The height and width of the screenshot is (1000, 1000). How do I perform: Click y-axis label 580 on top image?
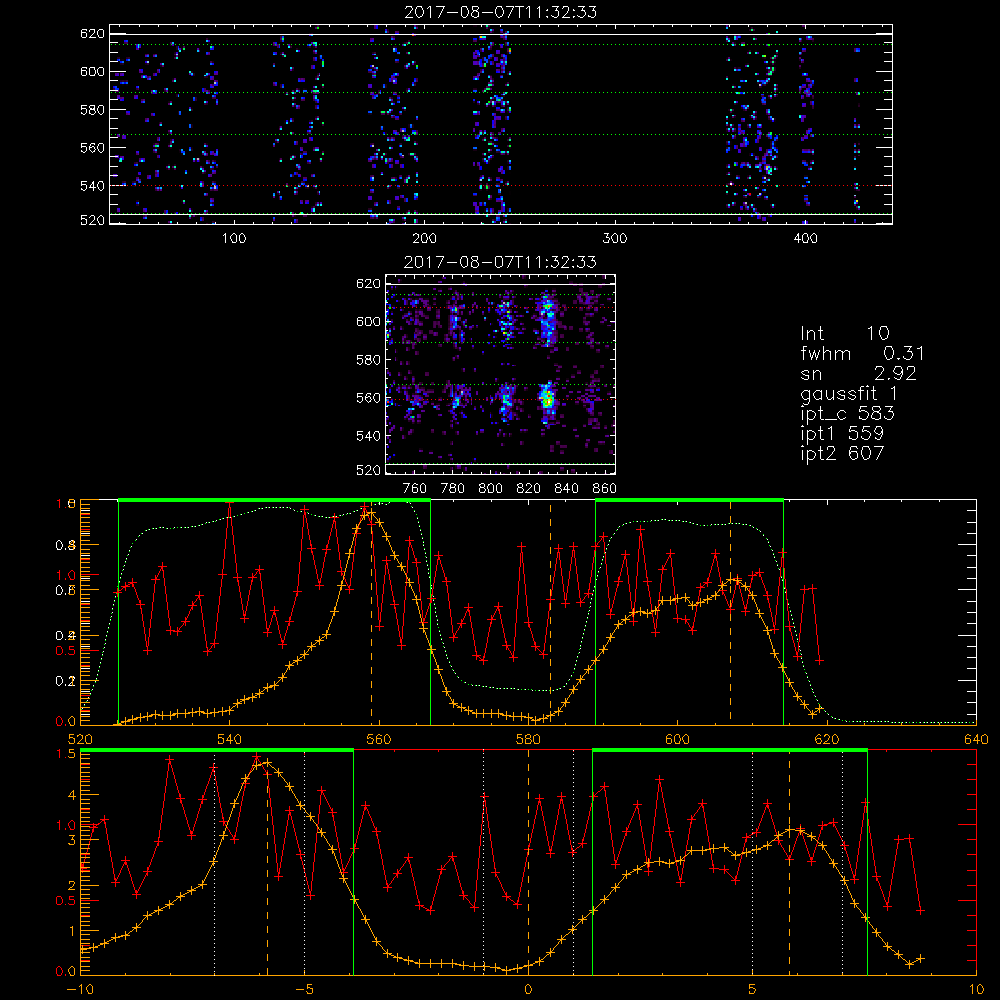coord(92,110)
